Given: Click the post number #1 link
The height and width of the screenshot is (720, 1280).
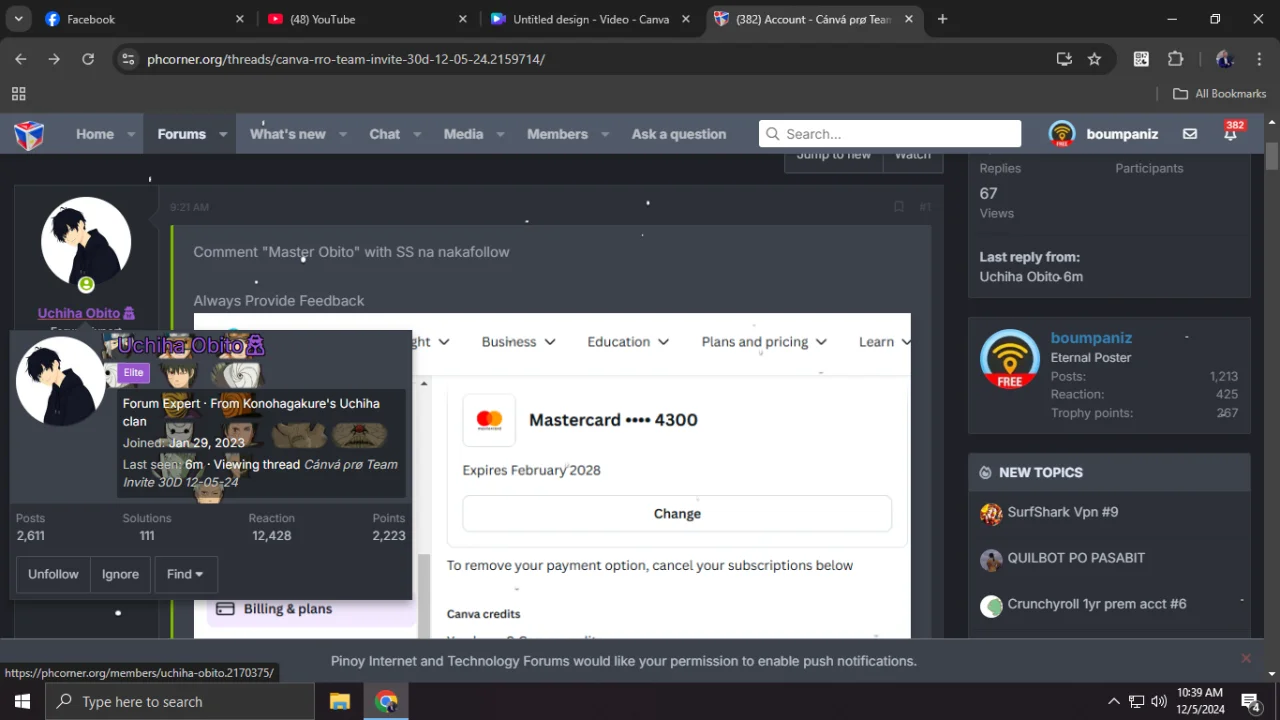Looking at the screenshot, I should pyautogui.click(x=925, y=207).
